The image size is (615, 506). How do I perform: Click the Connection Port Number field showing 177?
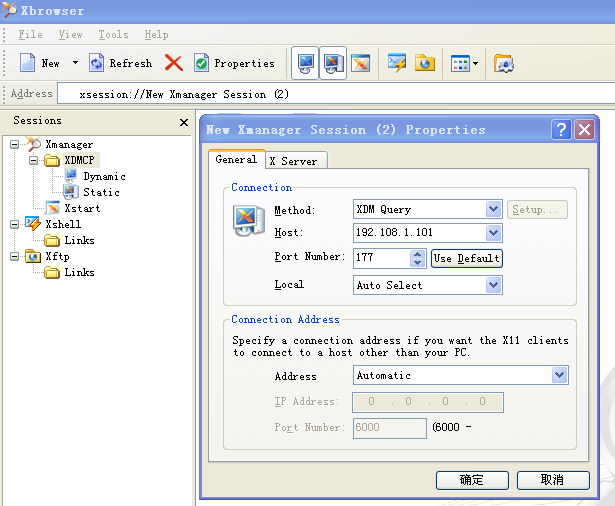[381, 258]
